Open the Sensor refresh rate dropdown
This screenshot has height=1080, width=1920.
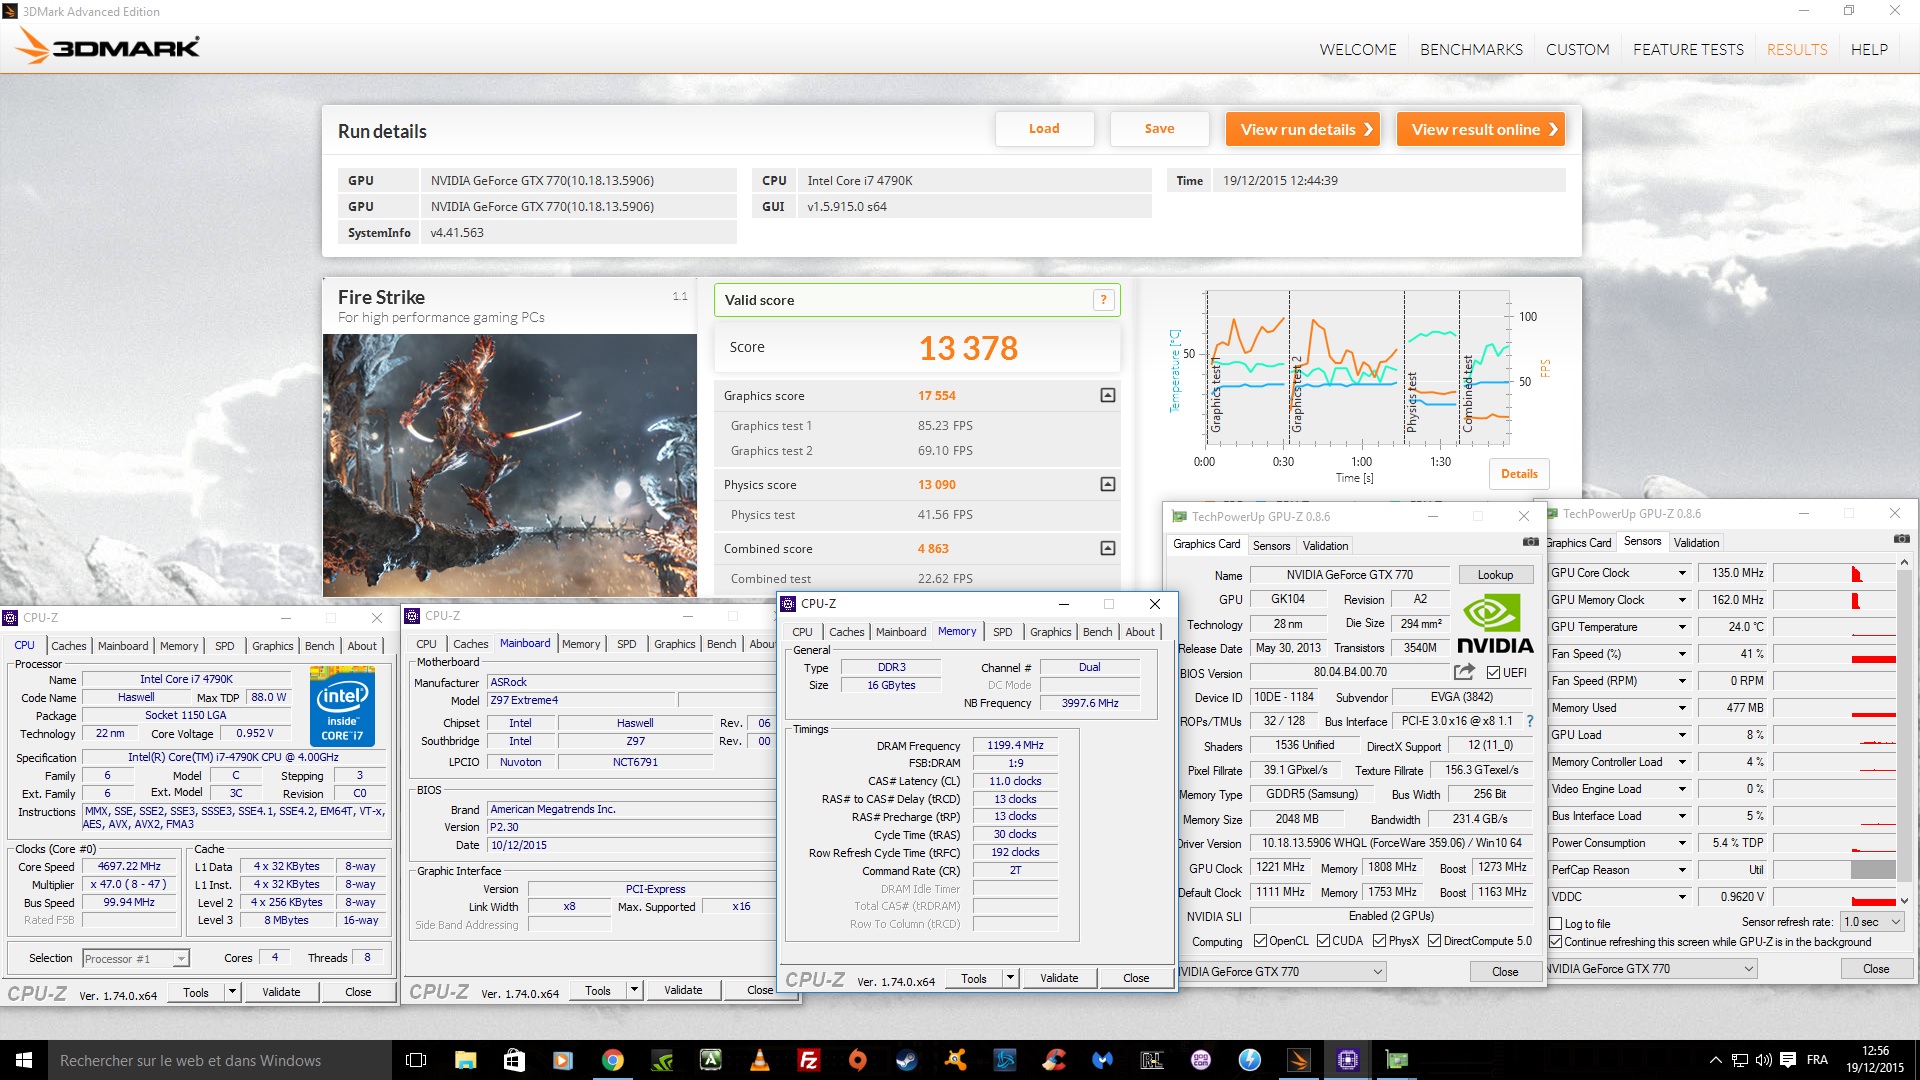point(1871,922)
